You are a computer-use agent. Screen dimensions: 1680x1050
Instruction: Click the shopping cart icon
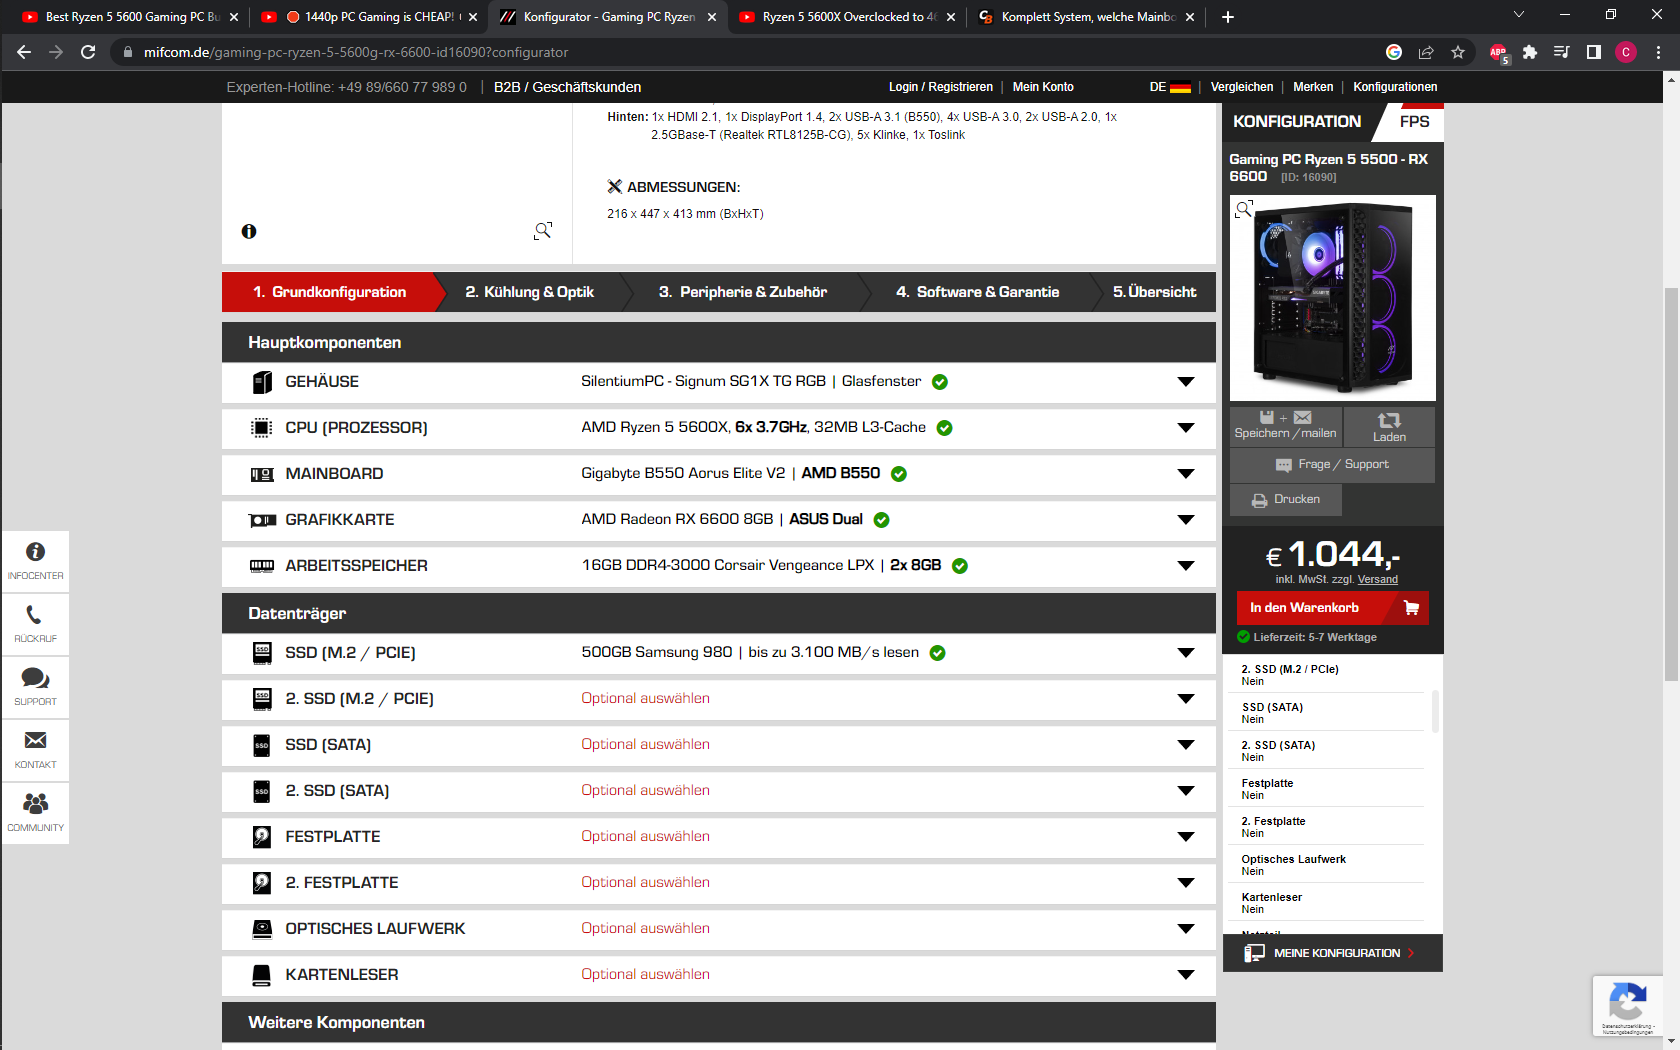[1412, 607]
